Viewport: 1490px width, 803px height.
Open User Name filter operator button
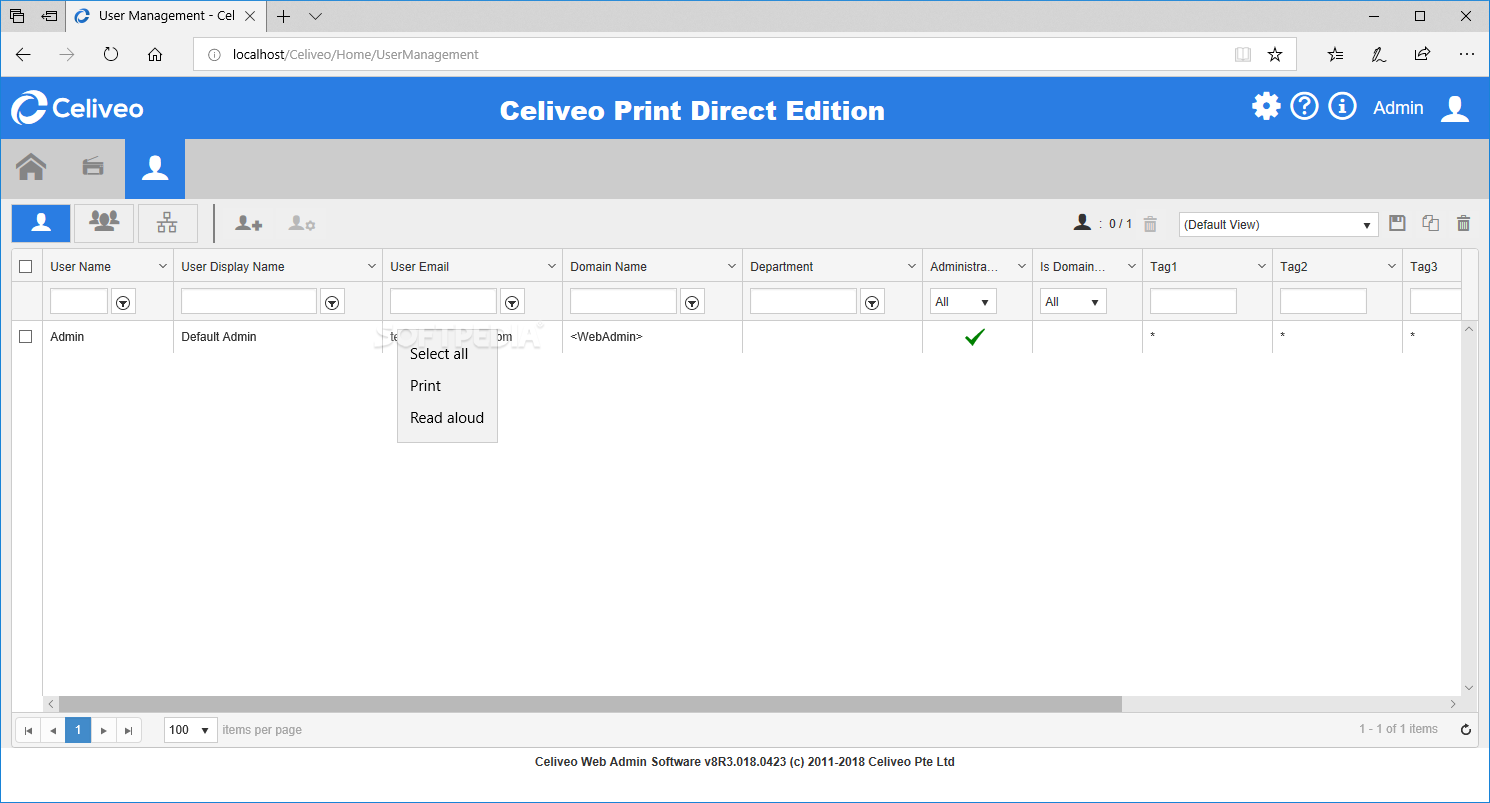[x=123, y=302]
